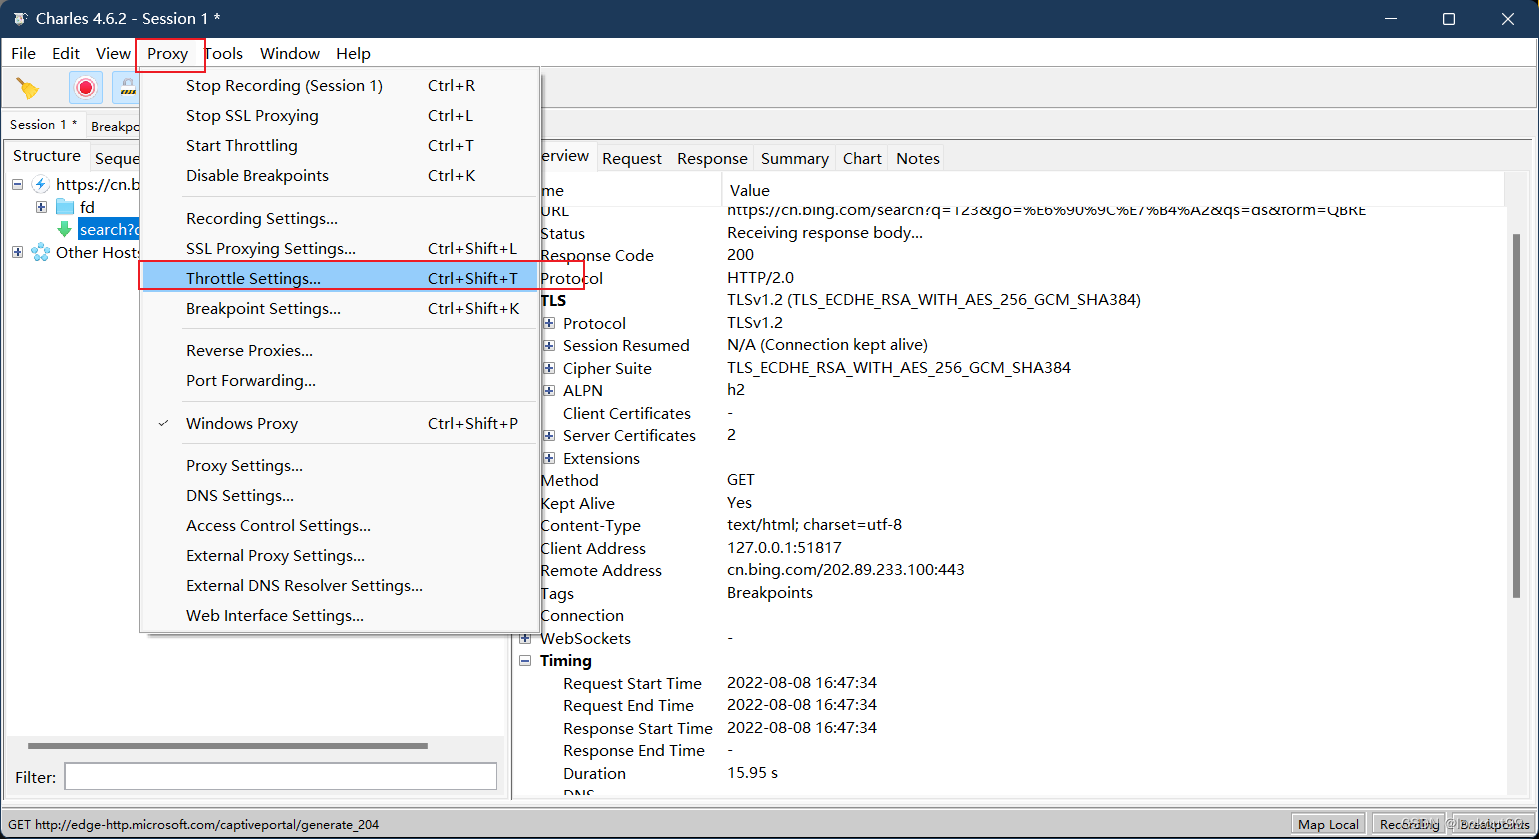Open Recording Settings...

[340, 219]
